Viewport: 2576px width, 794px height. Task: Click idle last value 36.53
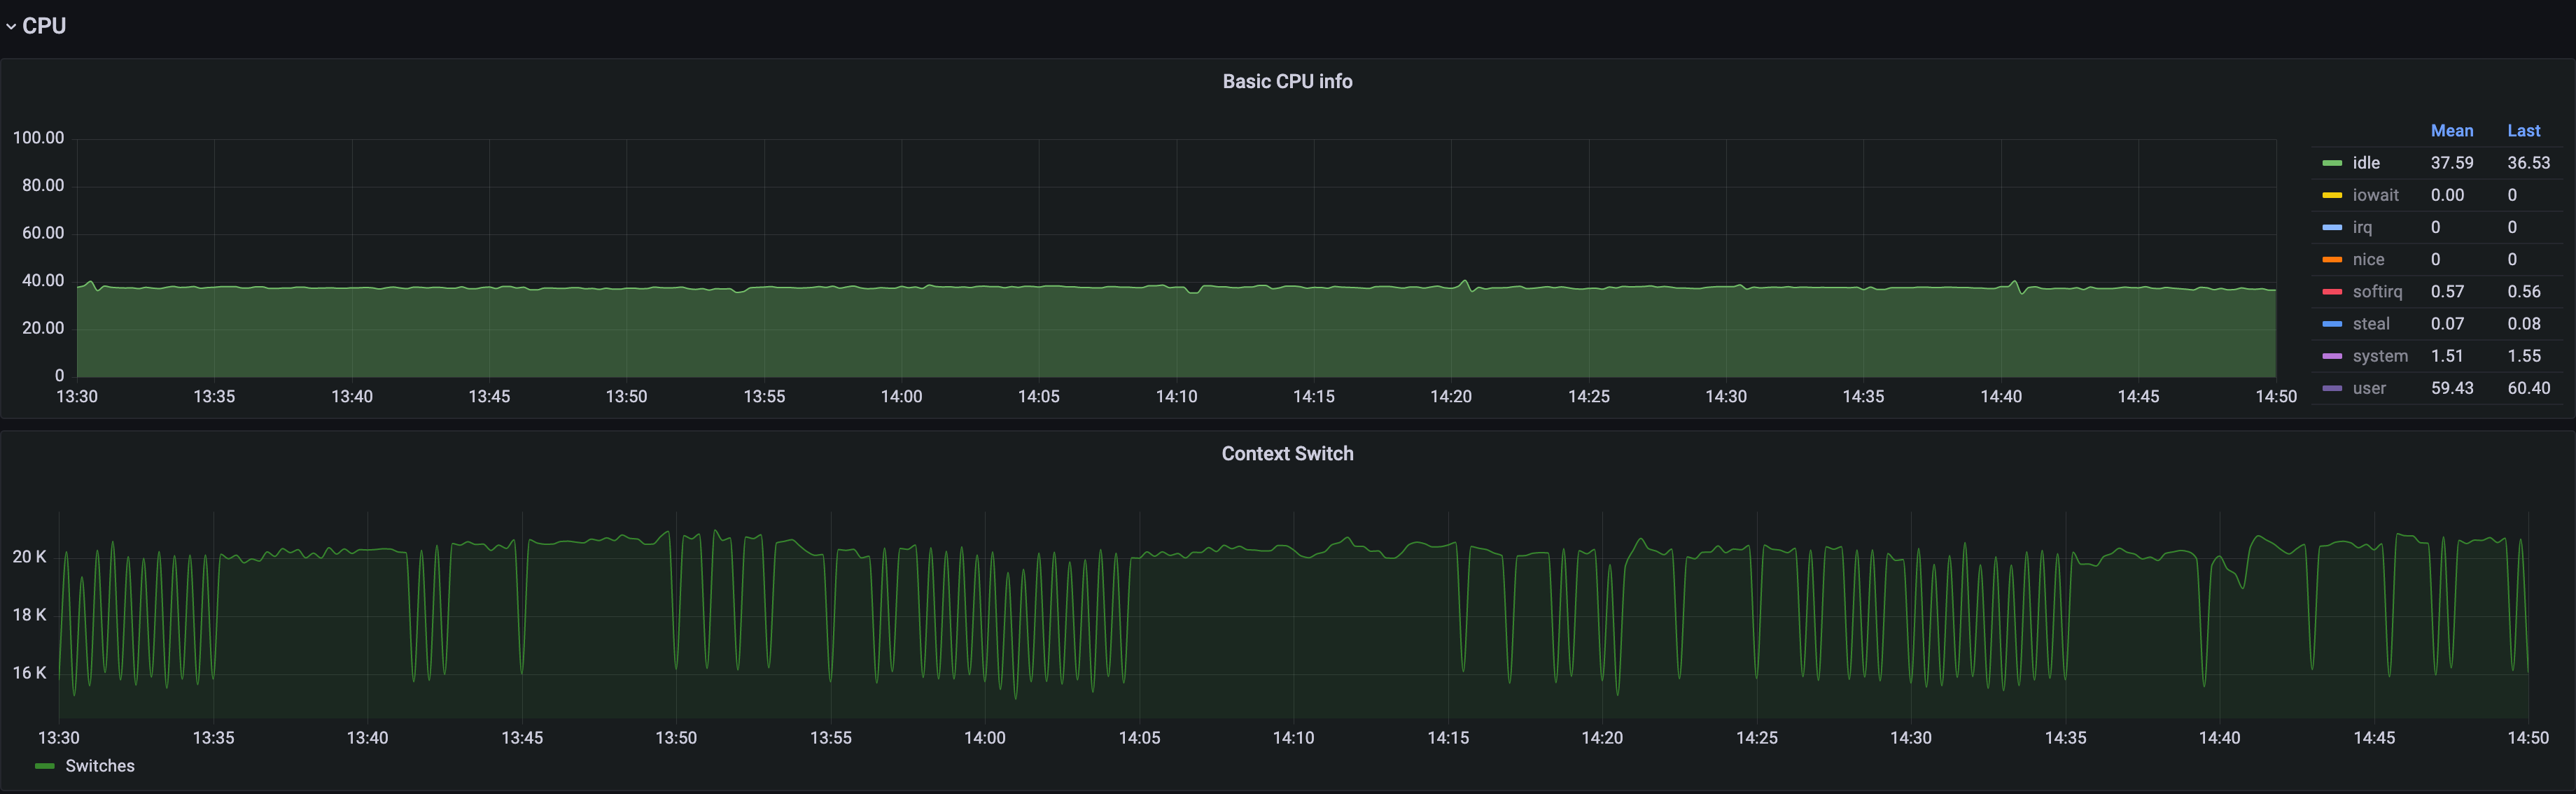(x=2528, y=163)
